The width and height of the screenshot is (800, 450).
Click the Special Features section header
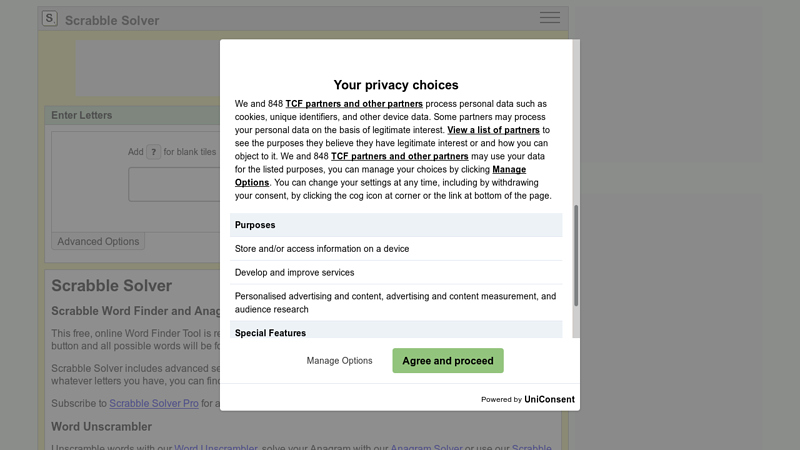(x=396, y=331)
